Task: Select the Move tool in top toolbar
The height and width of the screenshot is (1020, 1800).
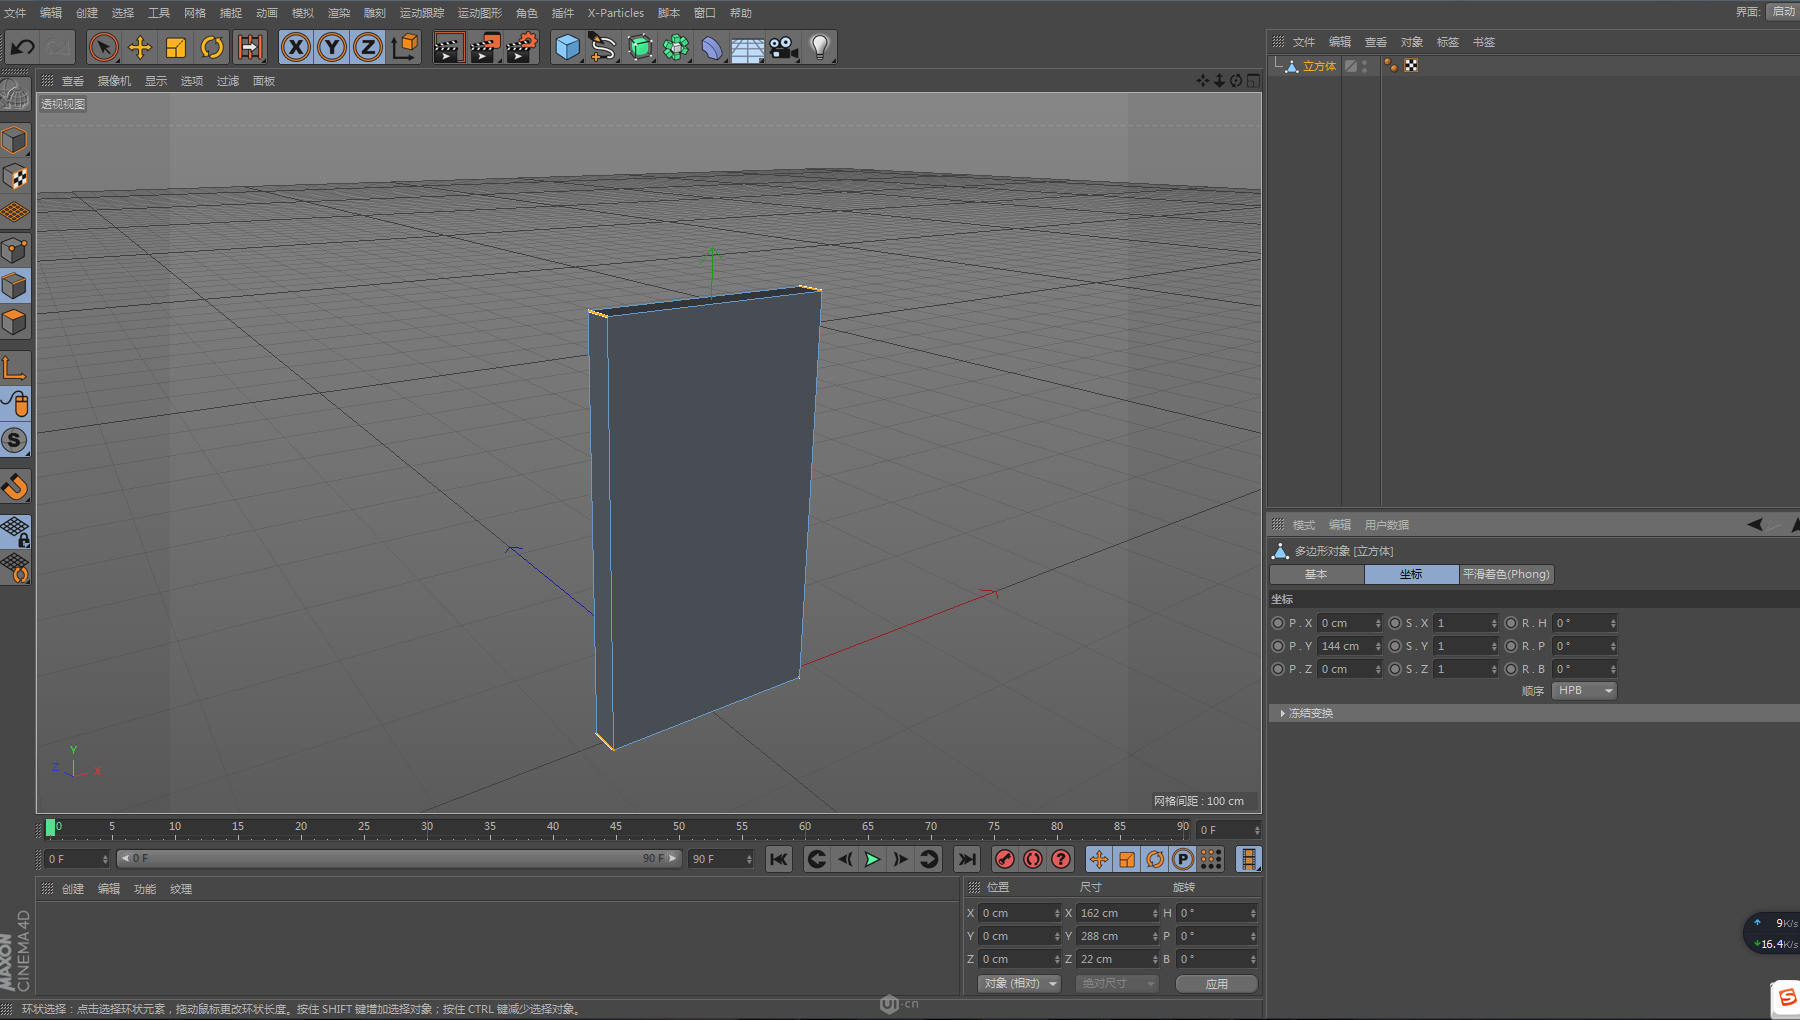Action: point(140,47)
